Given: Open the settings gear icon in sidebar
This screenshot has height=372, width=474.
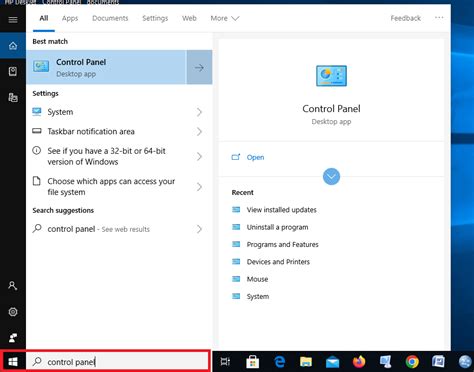Looking at the screenshot, I should pos(13,312).
